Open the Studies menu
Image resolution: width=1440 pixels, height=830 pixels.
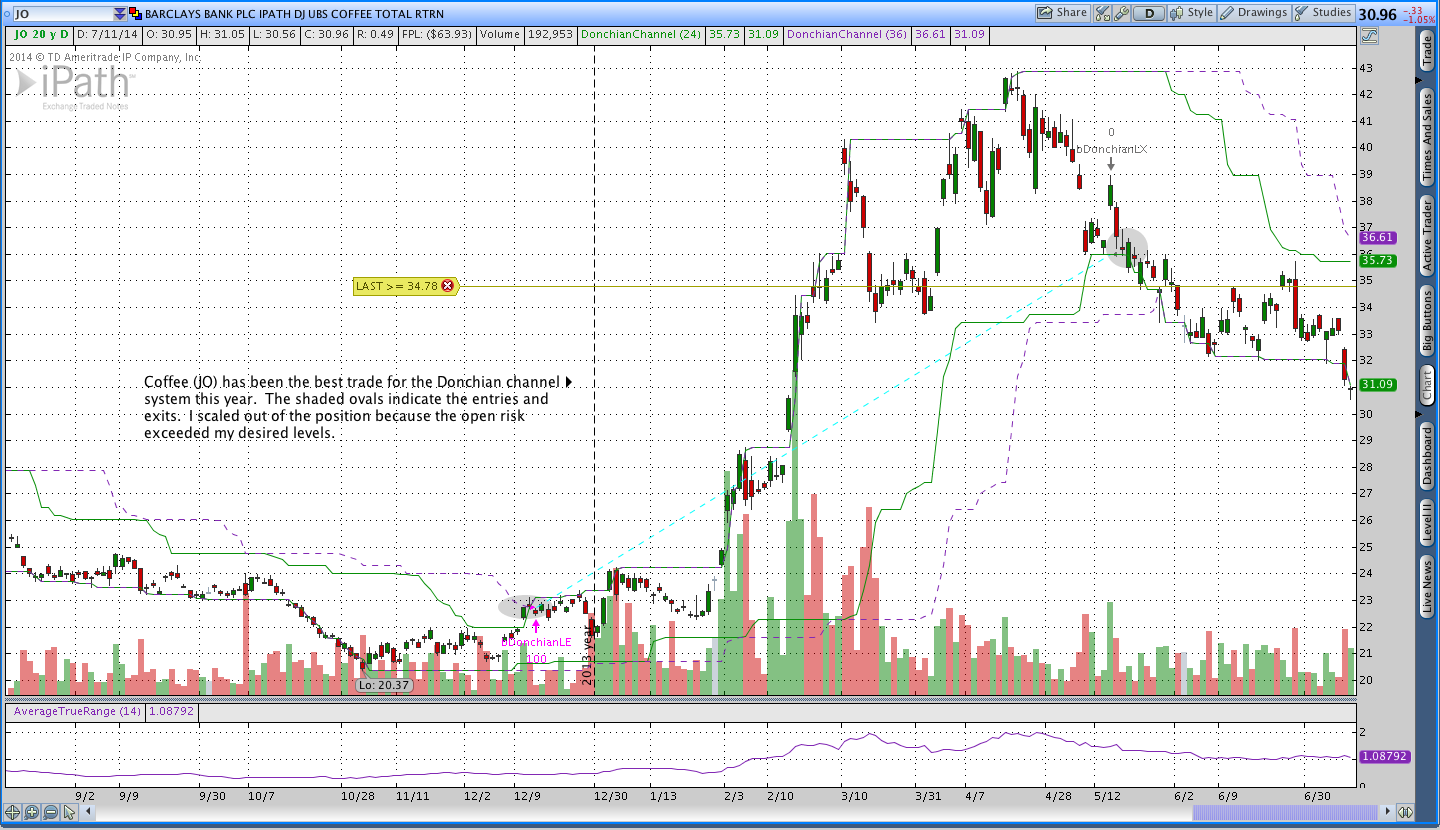click(x=1322, y=13)
